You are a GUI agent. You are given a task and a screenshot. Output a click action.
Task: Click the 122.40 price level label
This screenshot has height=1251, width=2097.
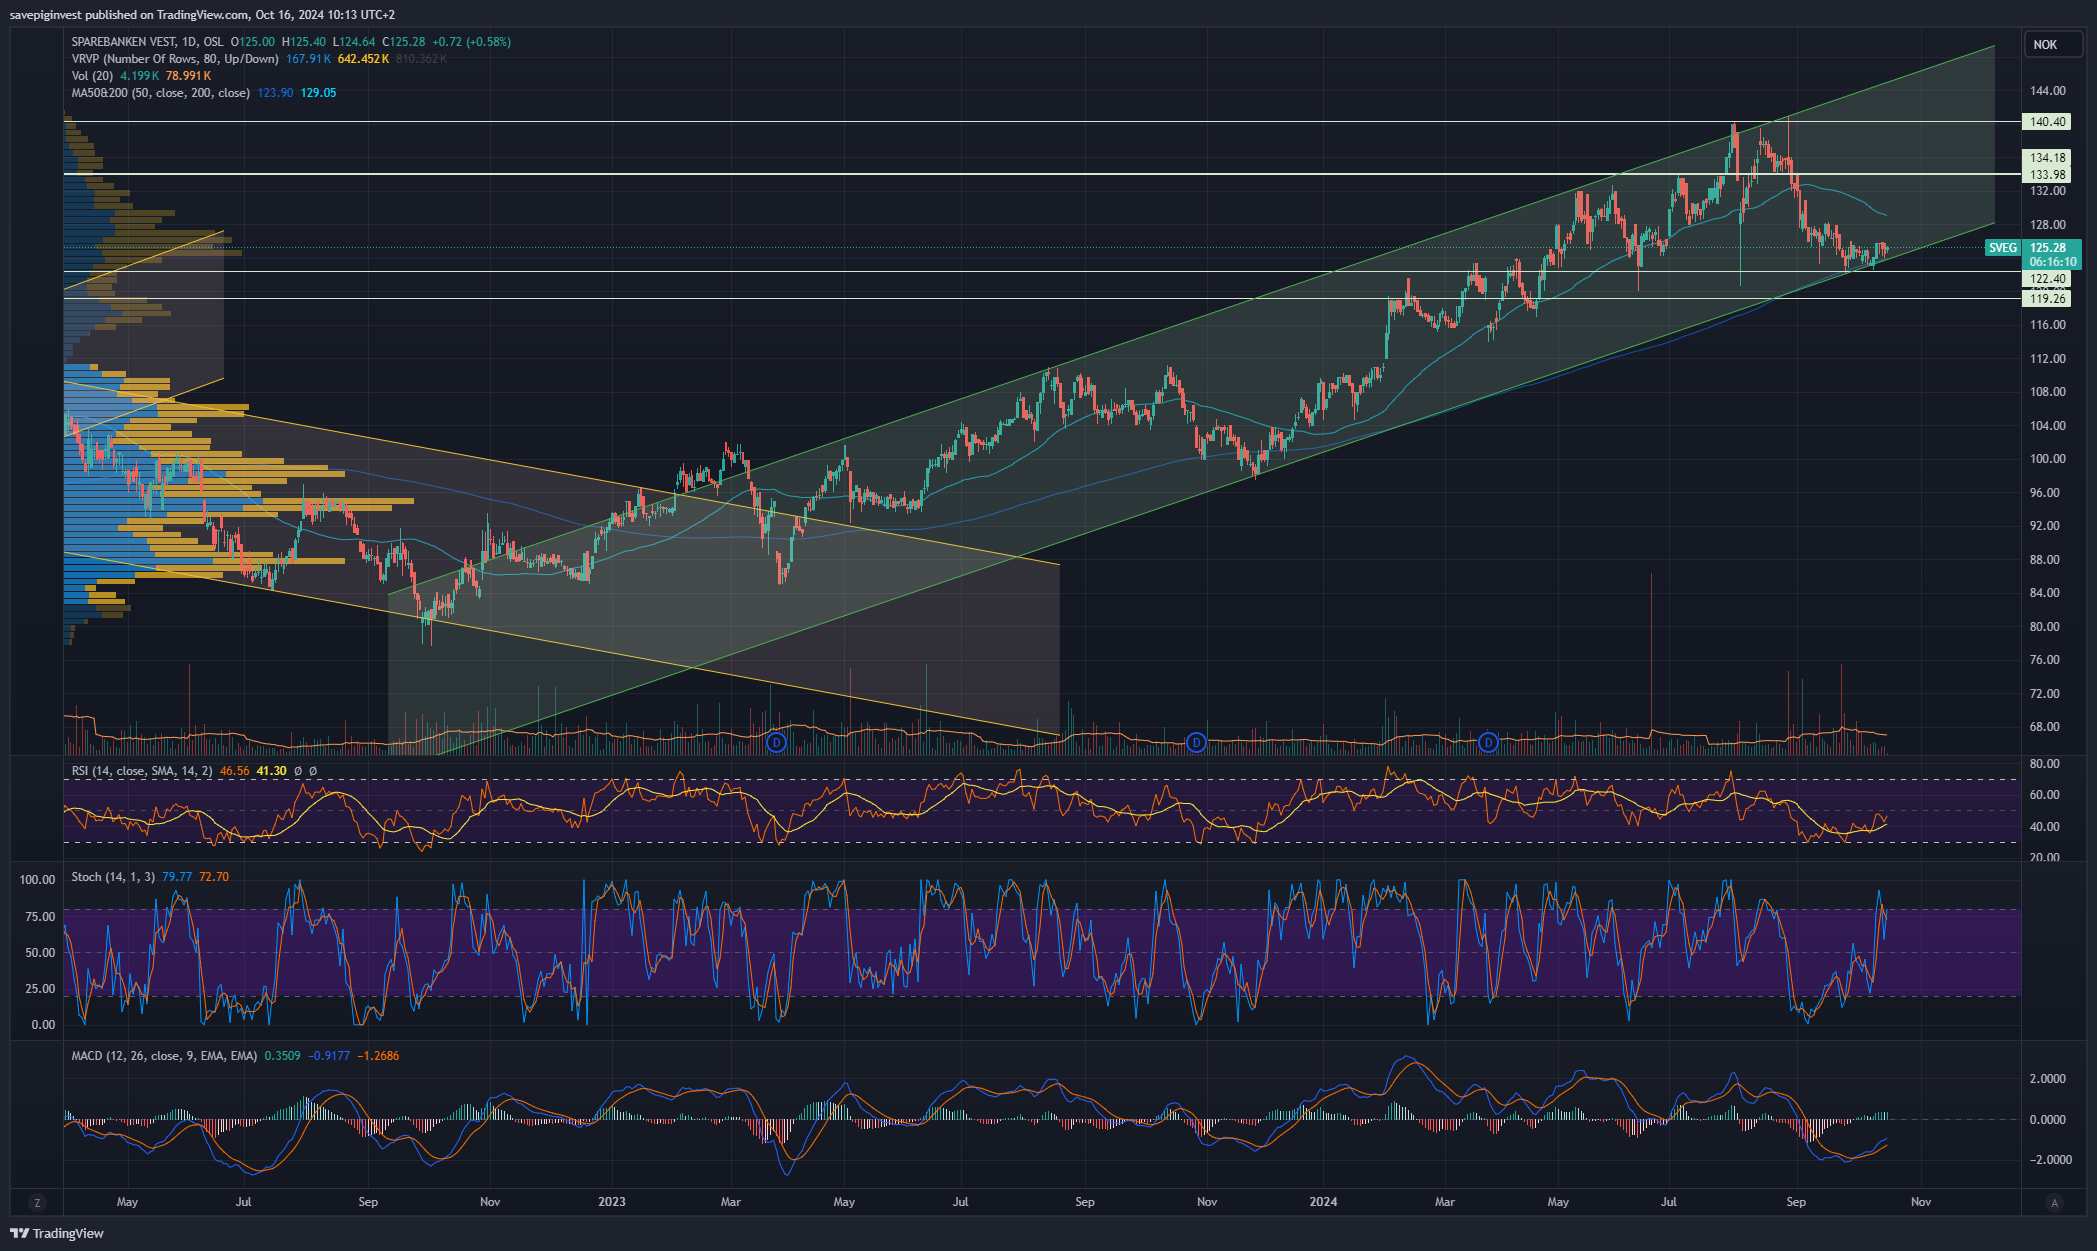(2047, 279)
